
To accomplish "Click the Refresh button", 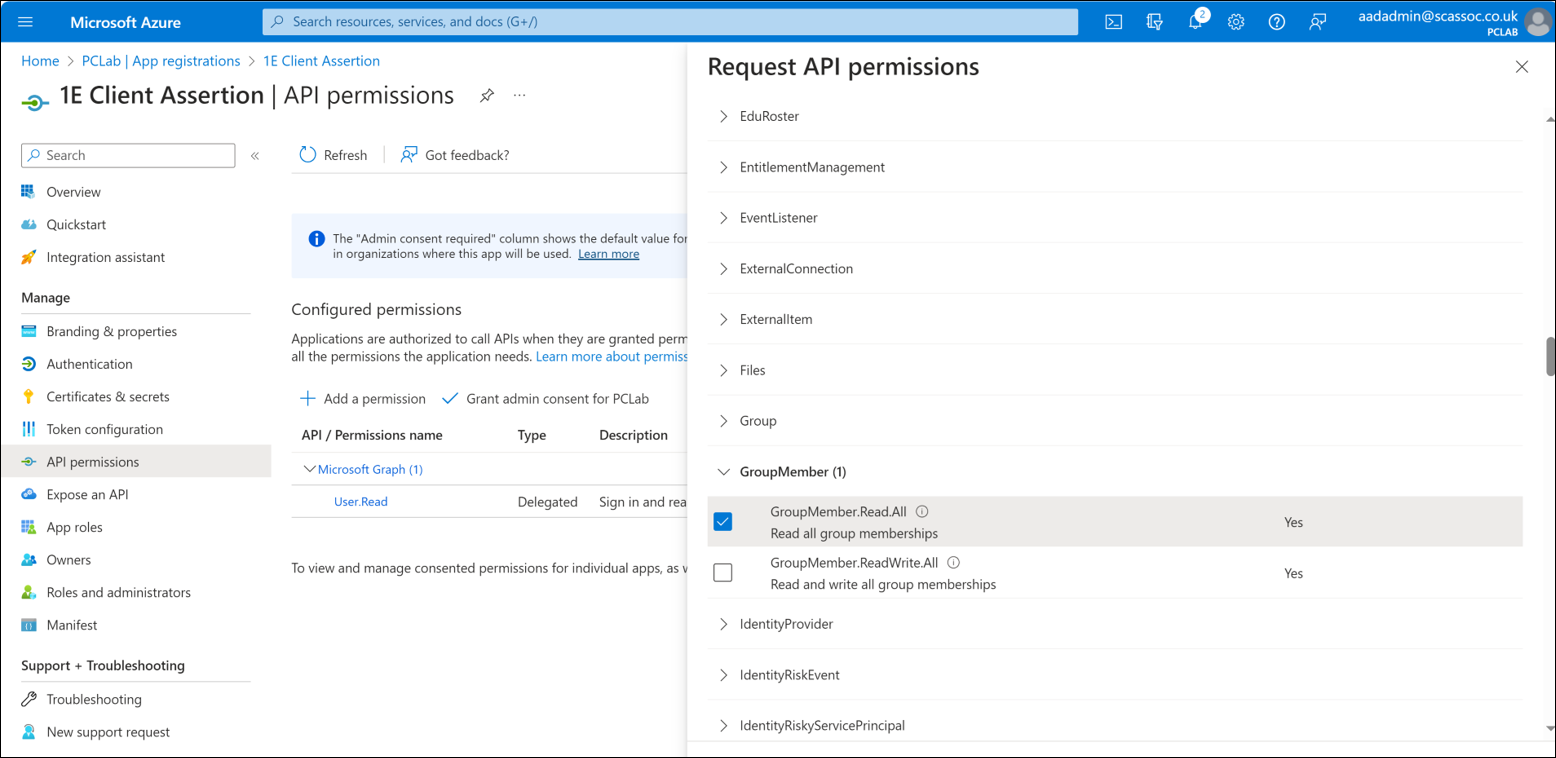I will (x=334, y=155).
